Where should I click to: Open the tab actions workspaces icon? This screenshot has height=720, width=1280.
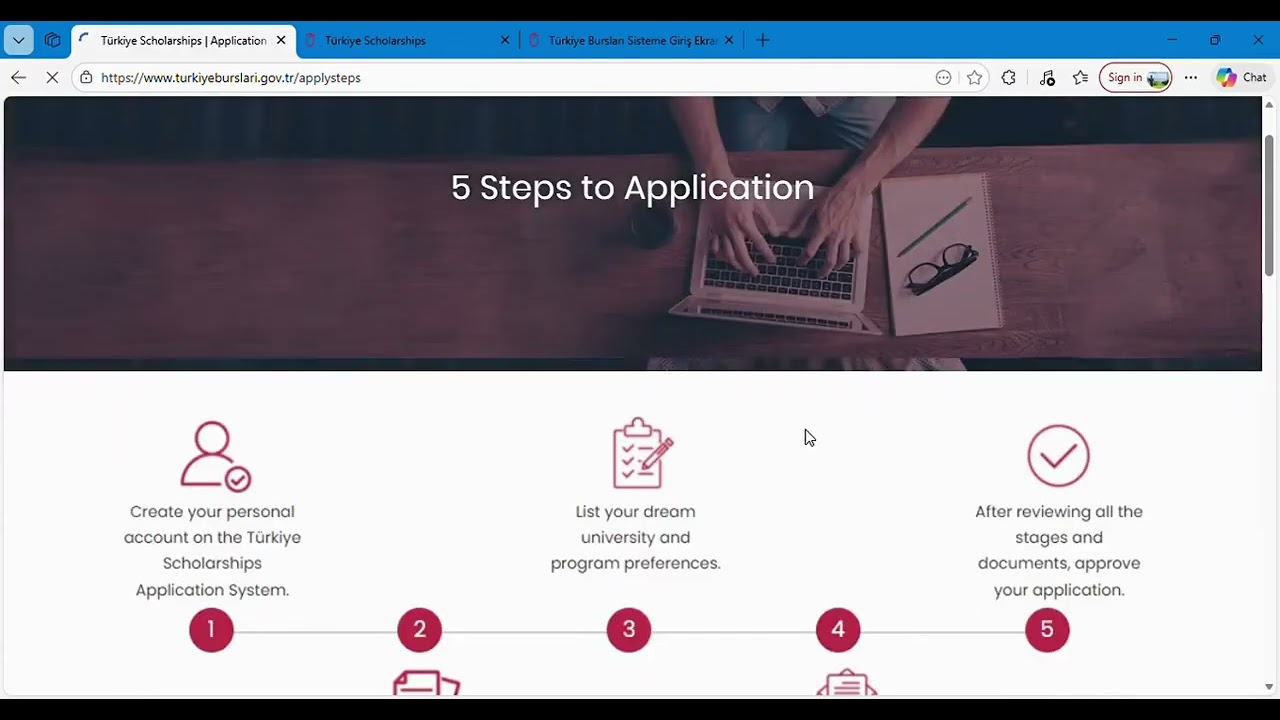tap(53, 40)
